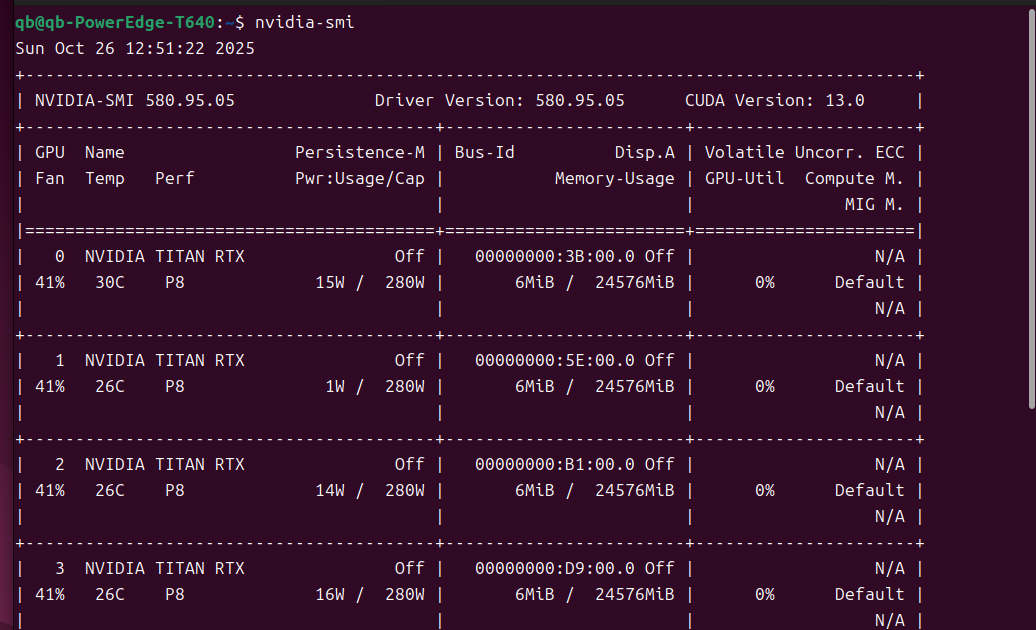Click the 'MIG M.' column header

click(x=874, y=205)
